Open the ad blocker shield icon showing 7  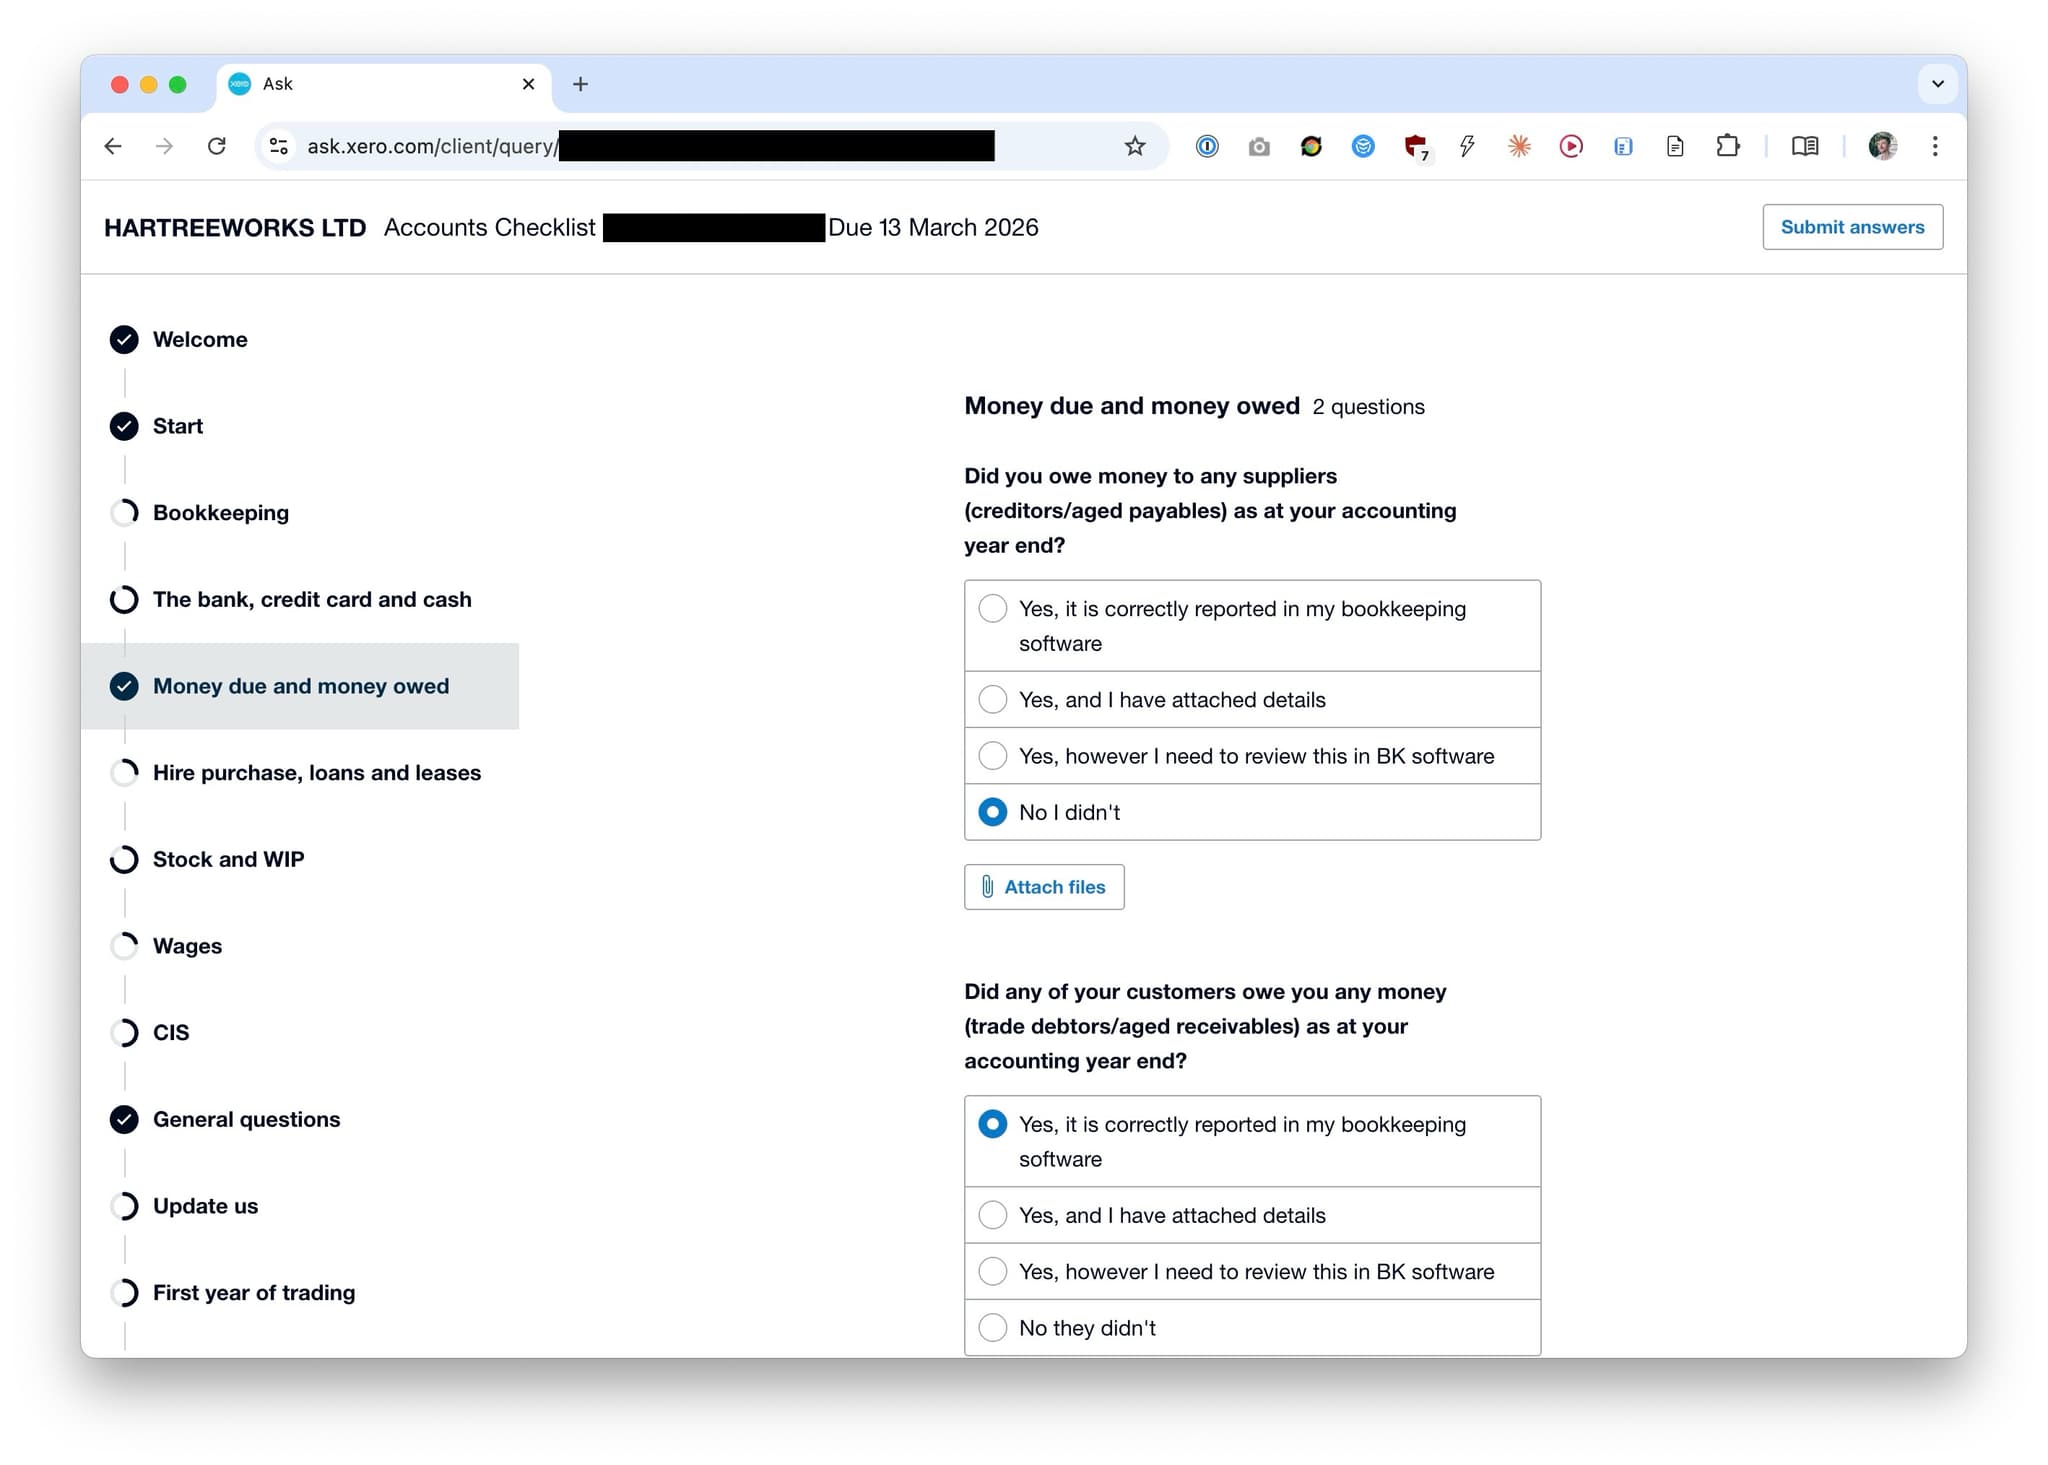1416,146
